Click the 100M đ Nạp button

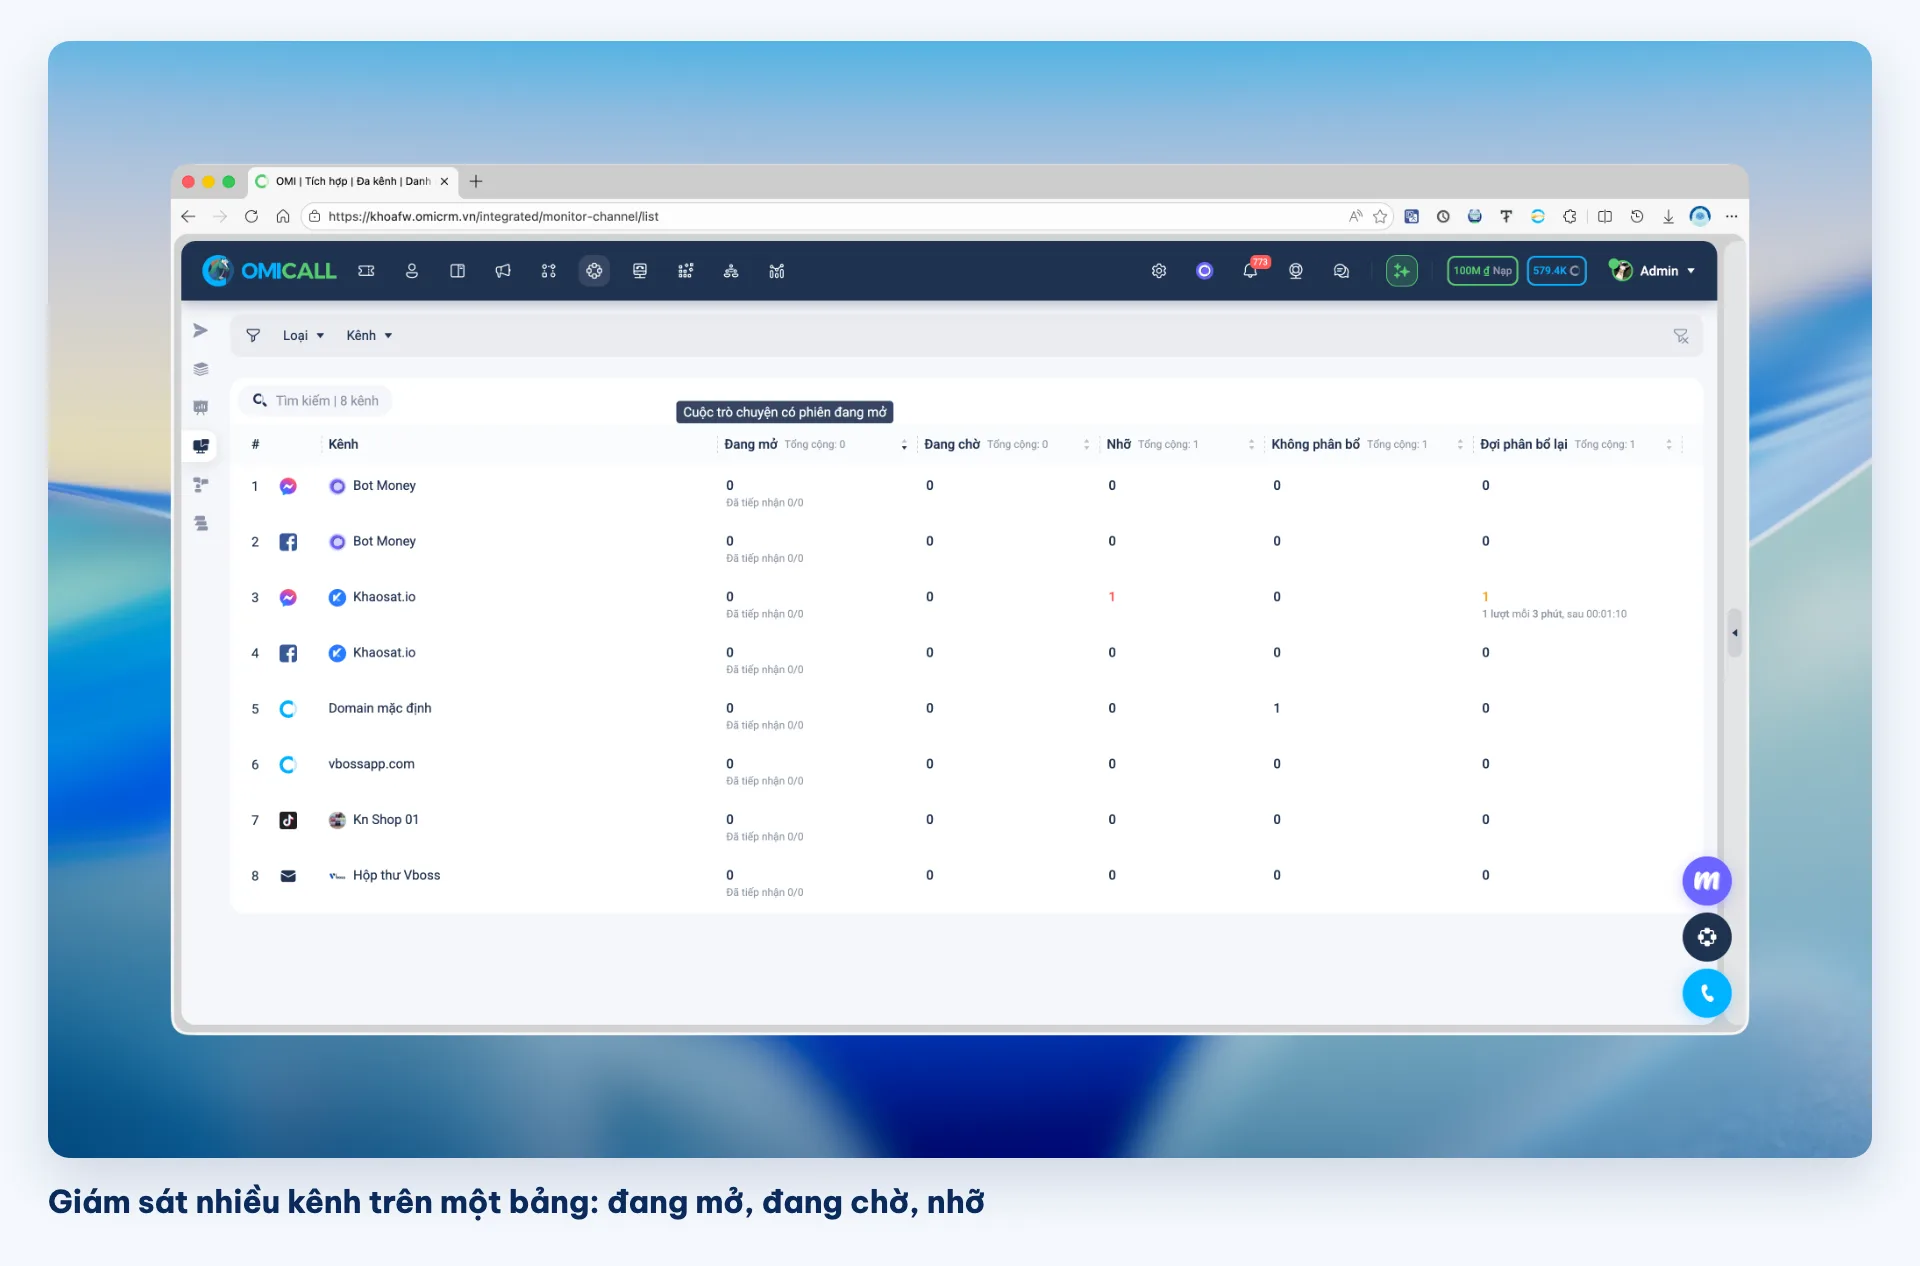[x=1482, y=271]
